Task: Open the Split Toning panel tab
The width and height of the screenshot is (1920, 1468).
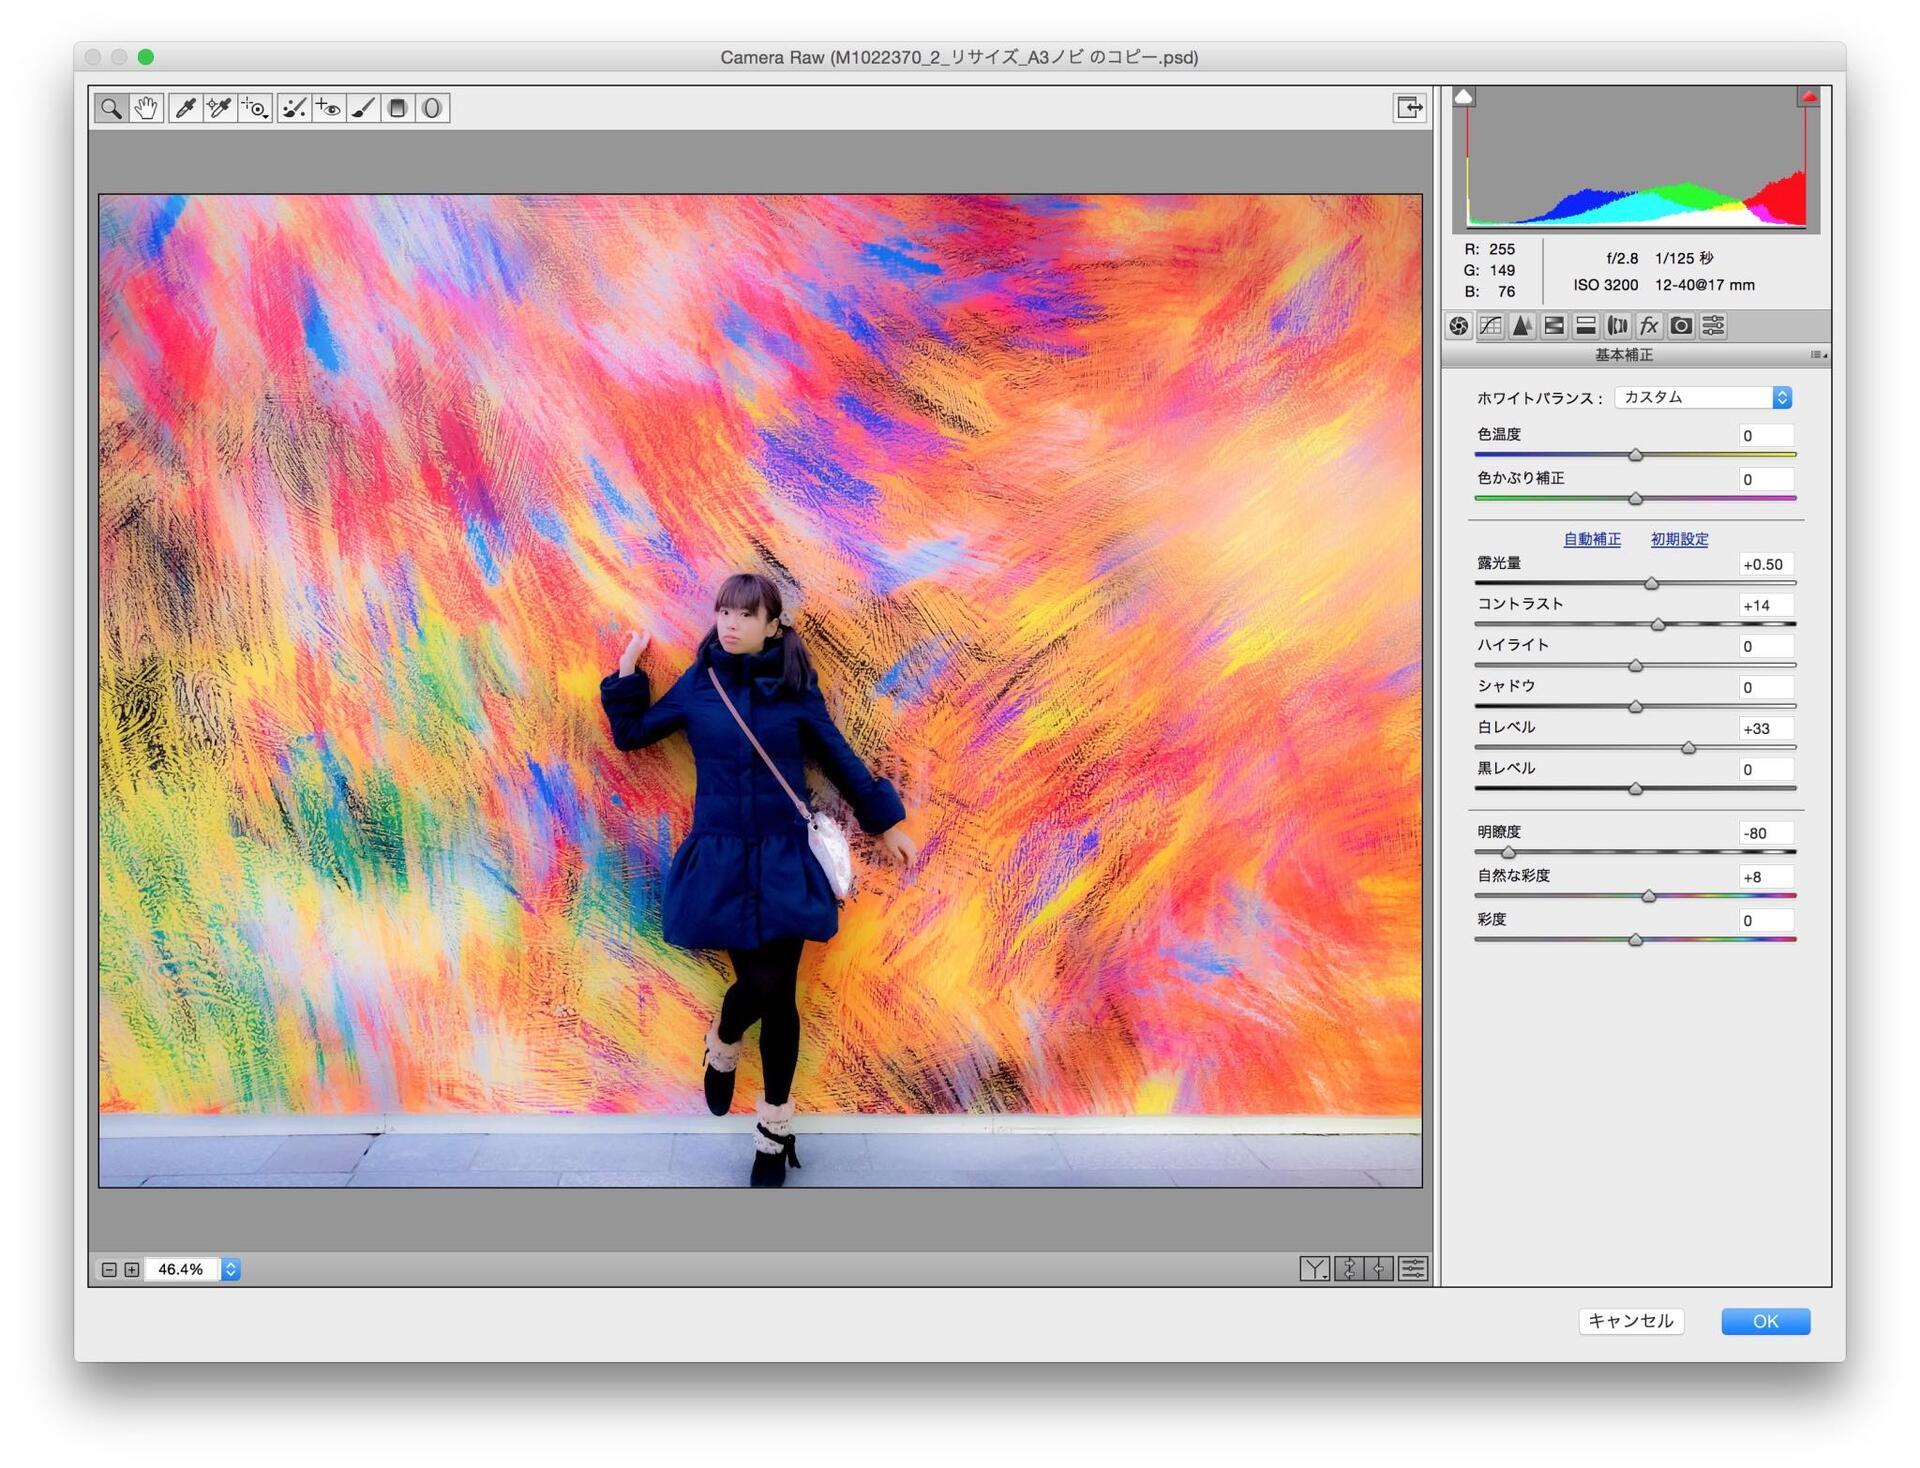Action: 1586,326
